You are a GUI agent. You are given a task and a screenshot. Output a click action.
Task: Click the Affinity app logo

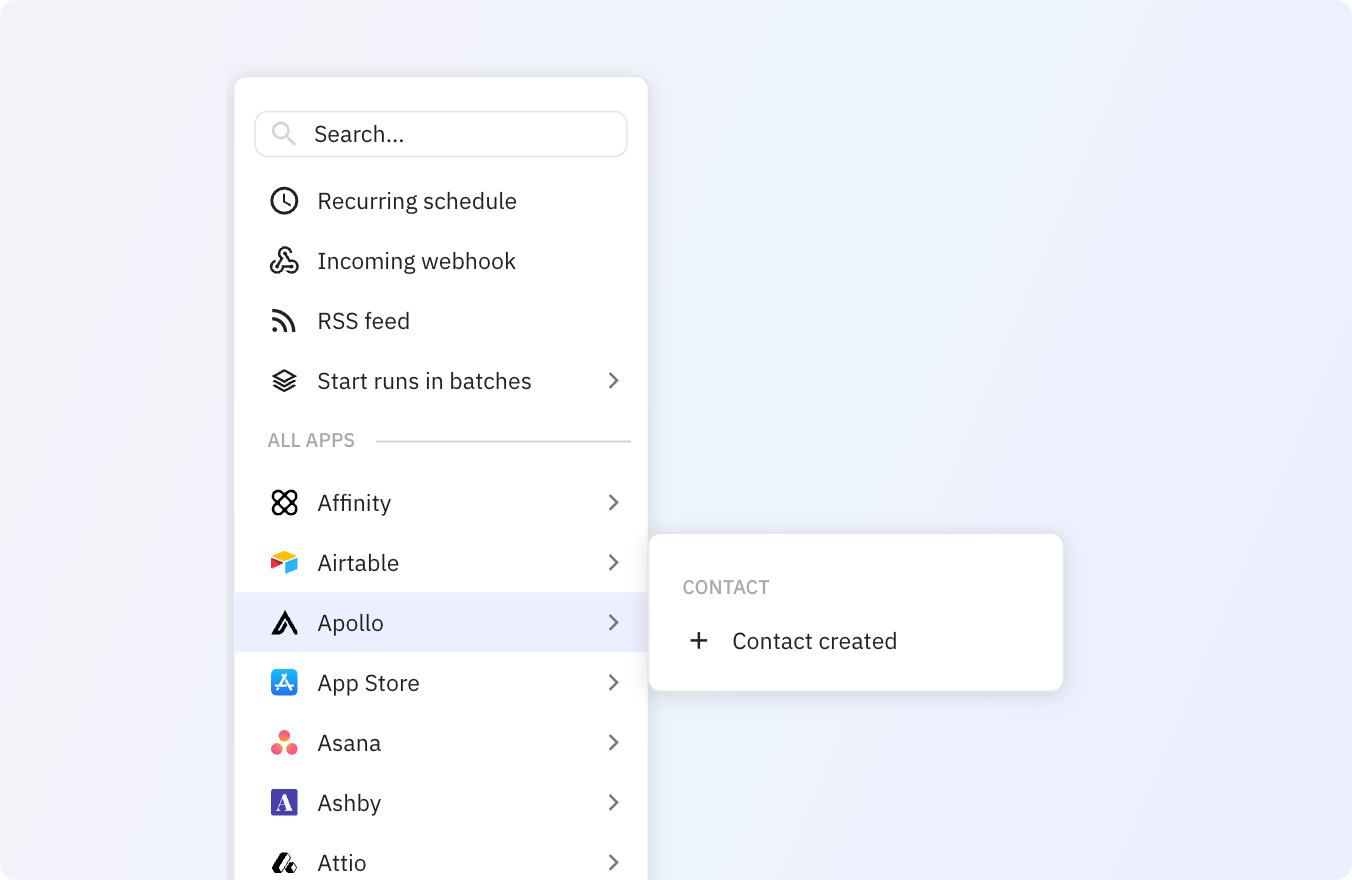point(284,503)
